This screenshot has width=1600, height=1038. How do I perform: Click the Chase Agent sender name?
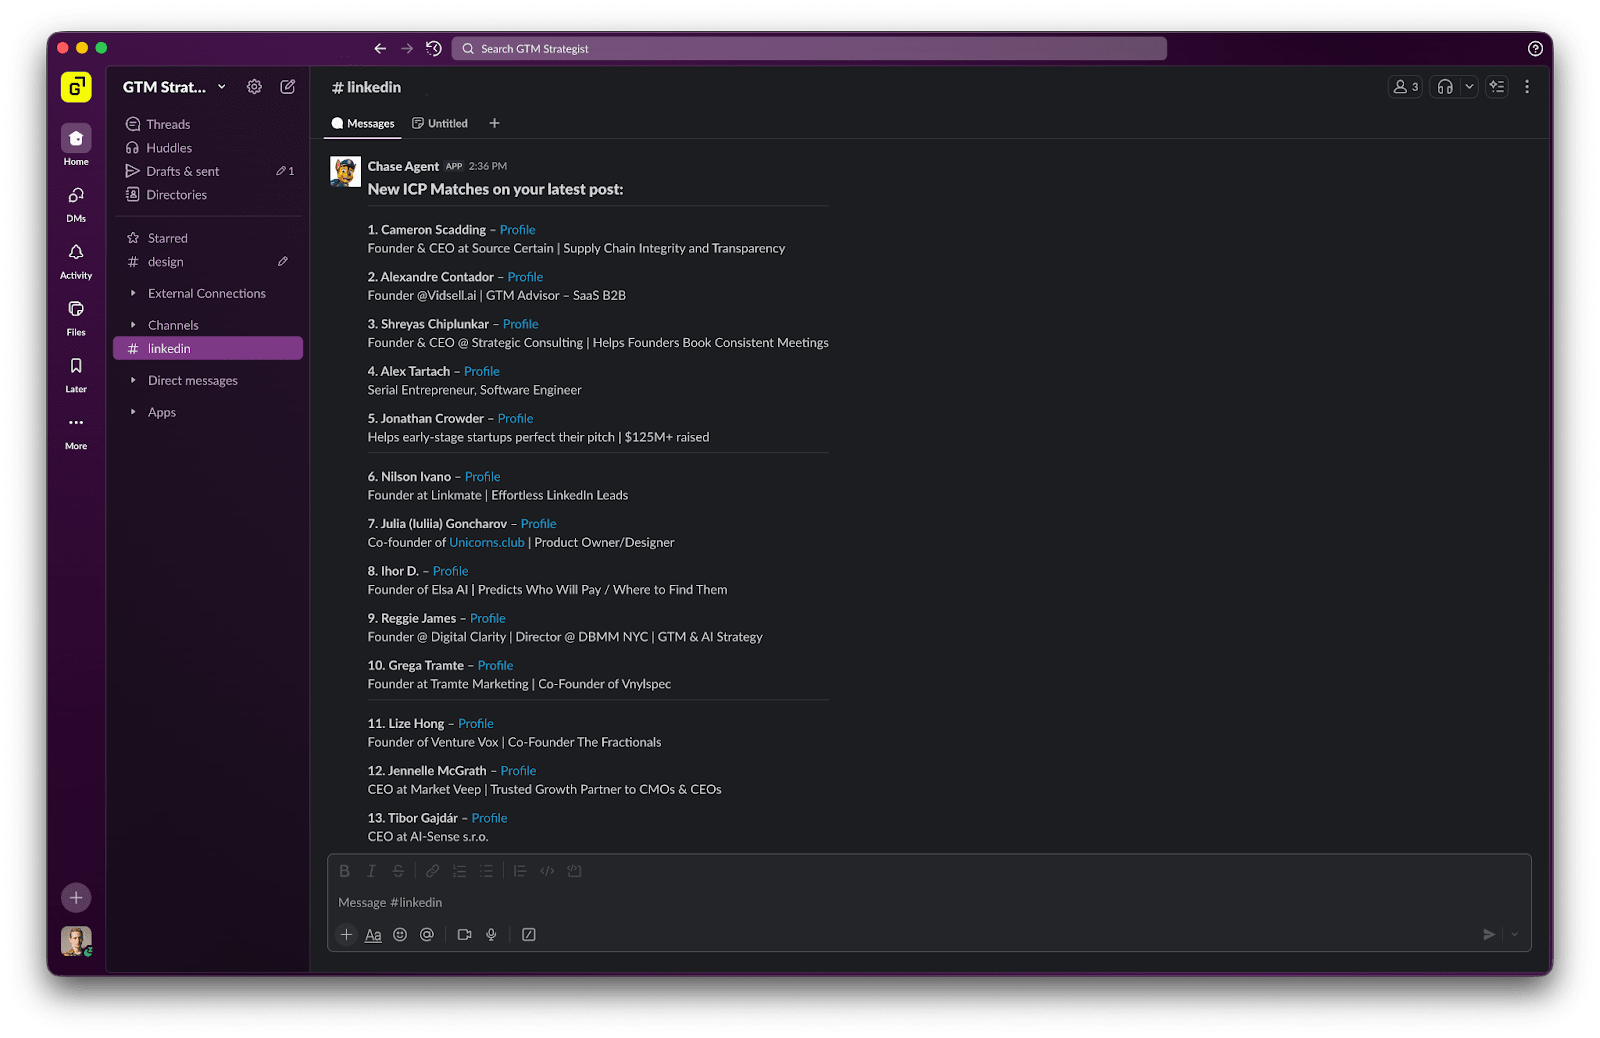(x=403, y=166)
